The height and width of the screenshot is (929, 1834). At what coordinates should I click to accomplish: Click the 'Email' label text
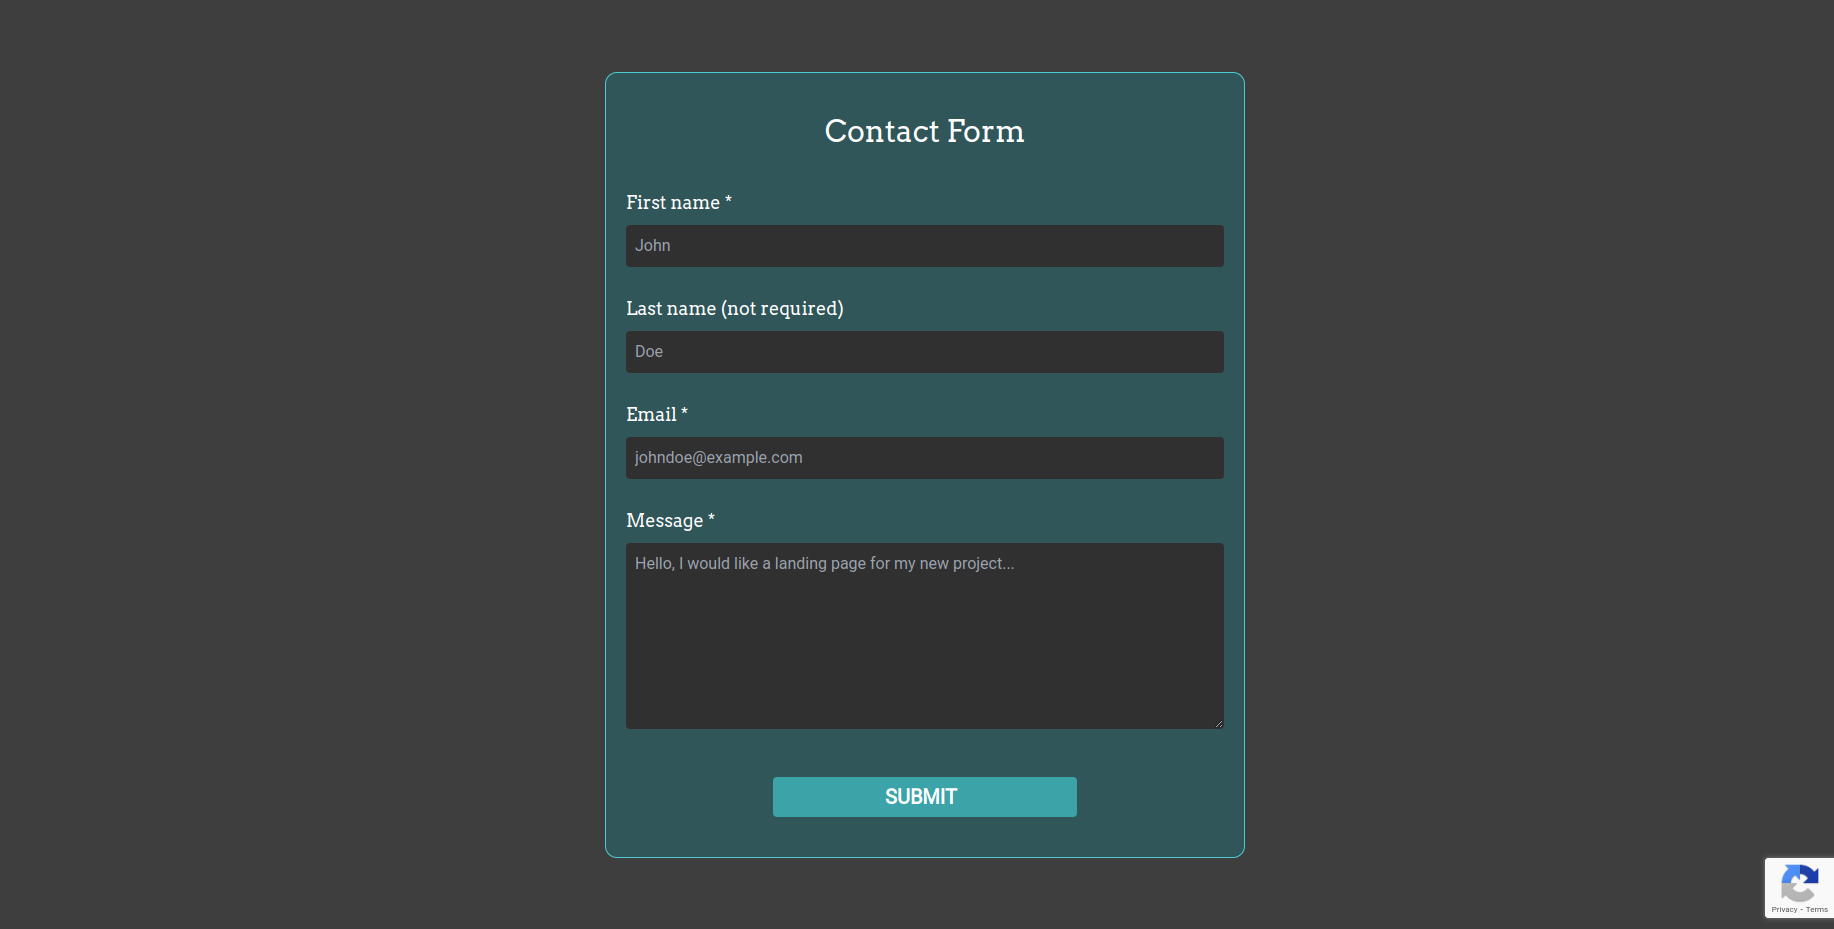(651, 415)
